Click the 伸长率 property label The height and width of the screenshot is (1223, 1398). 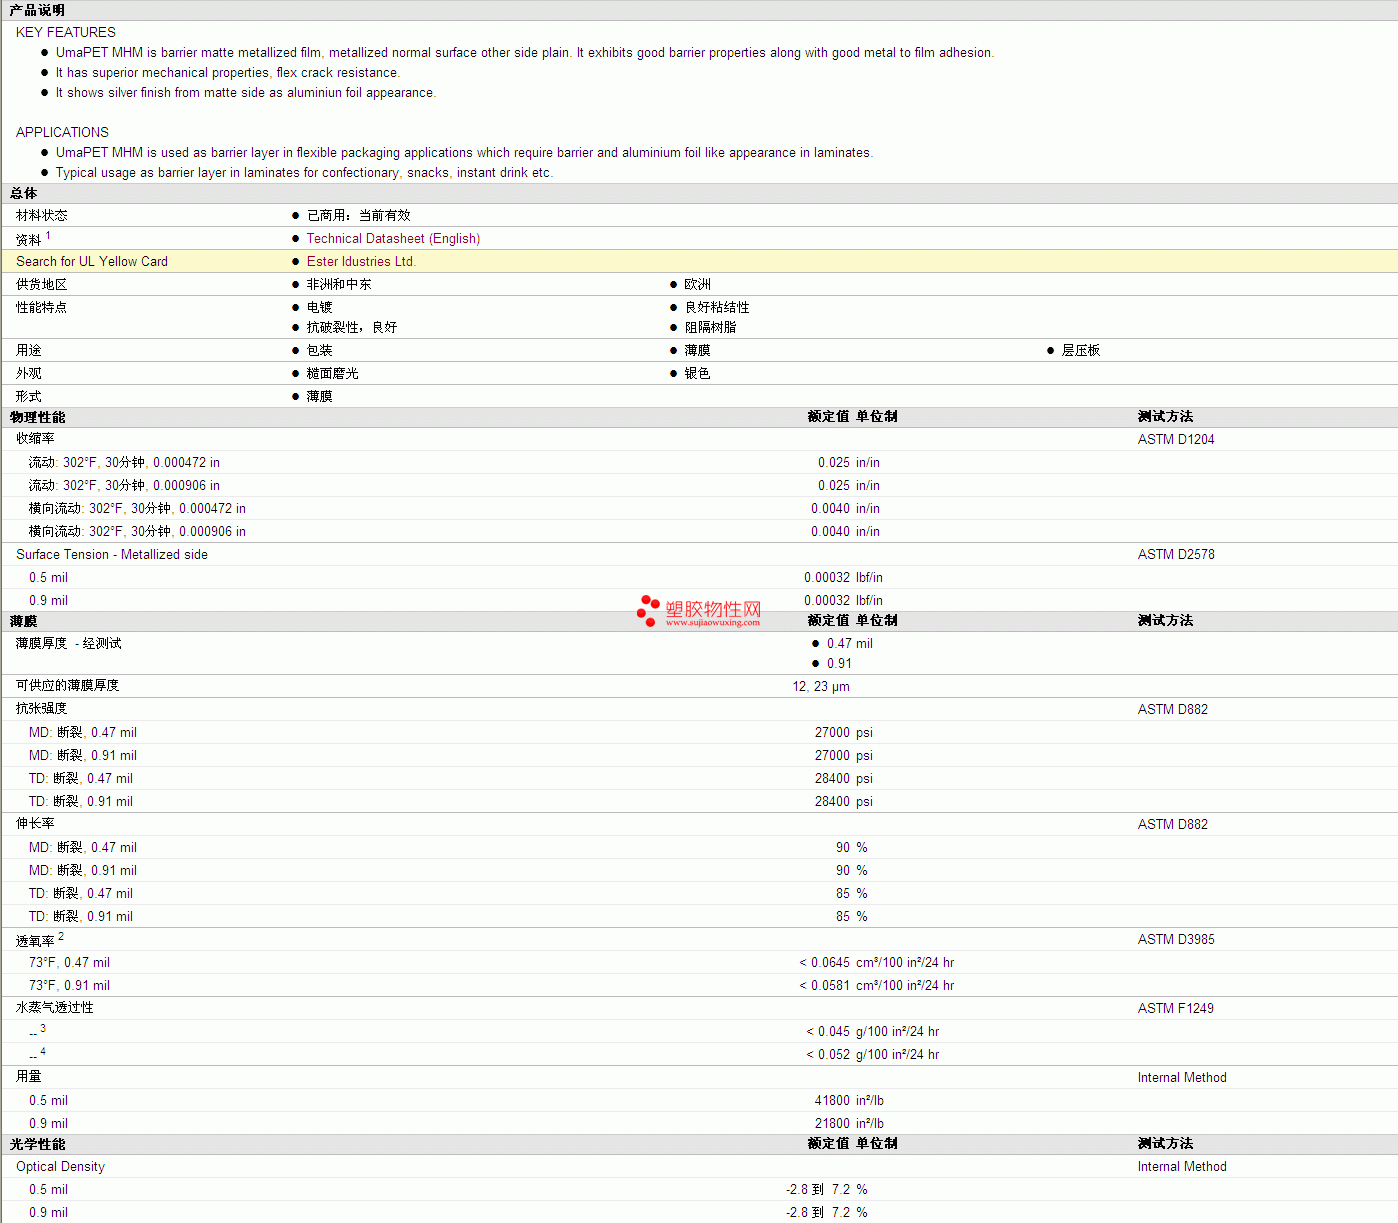[36, 824]
